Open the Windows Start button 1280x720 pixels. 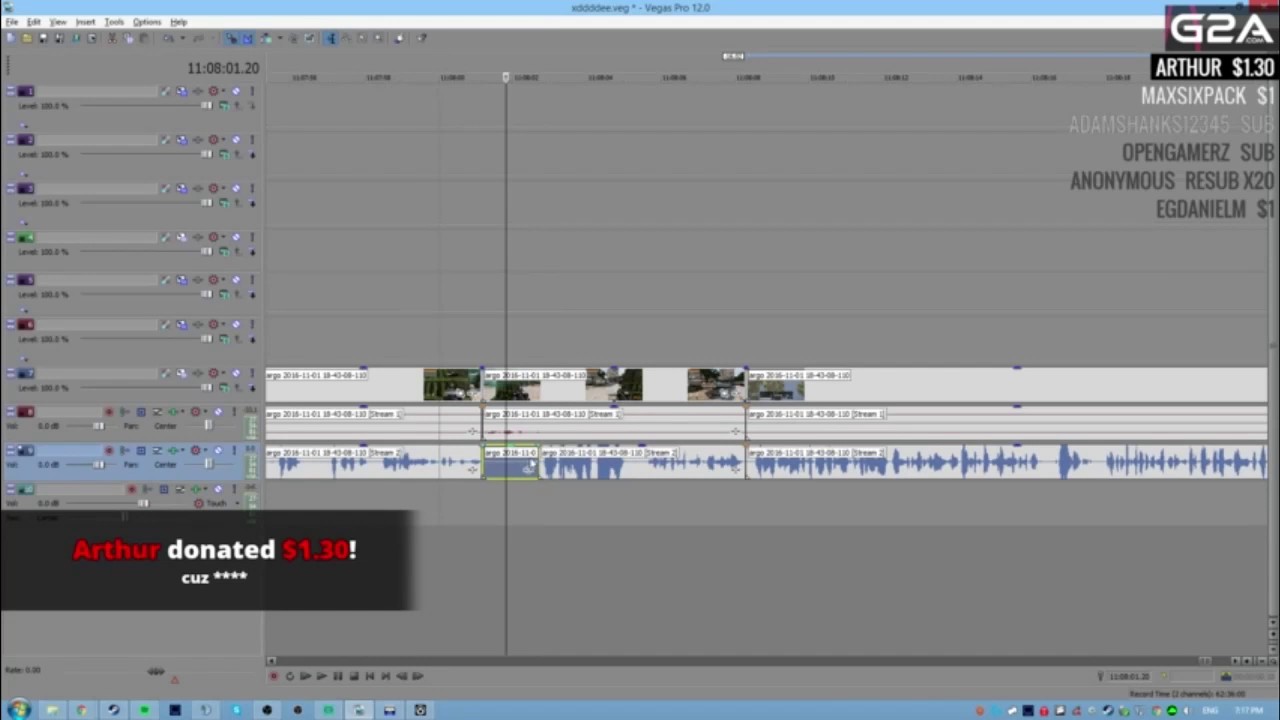tap(18, 710)
